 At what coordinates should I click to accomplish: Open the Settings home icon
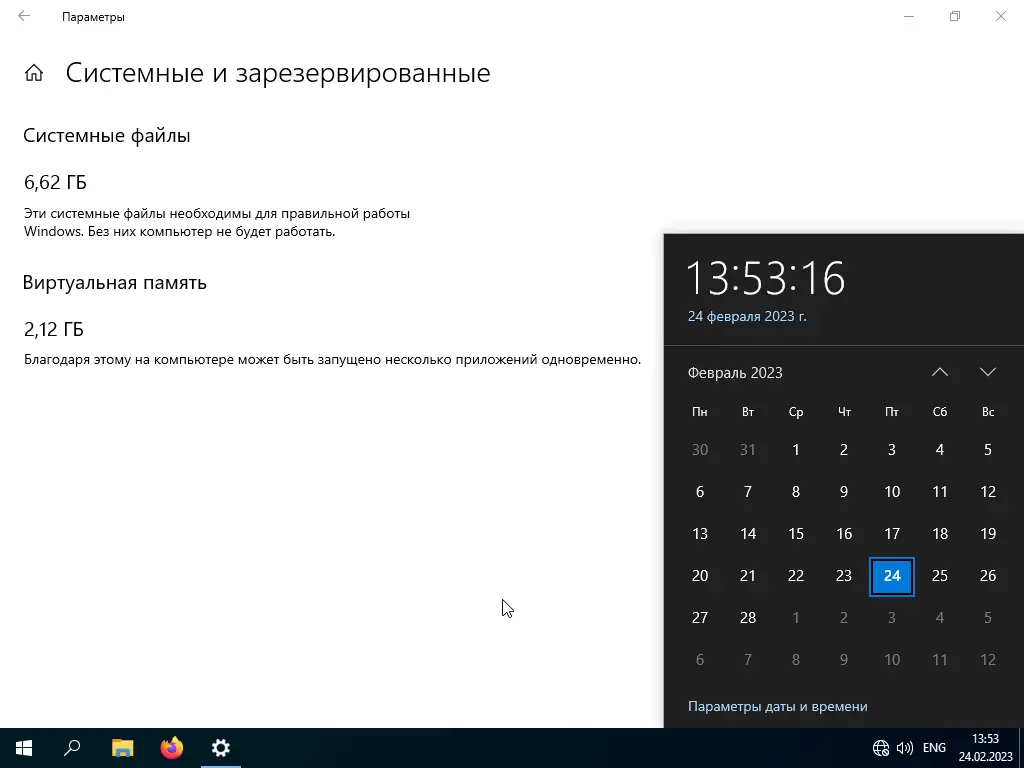(34, 72)
